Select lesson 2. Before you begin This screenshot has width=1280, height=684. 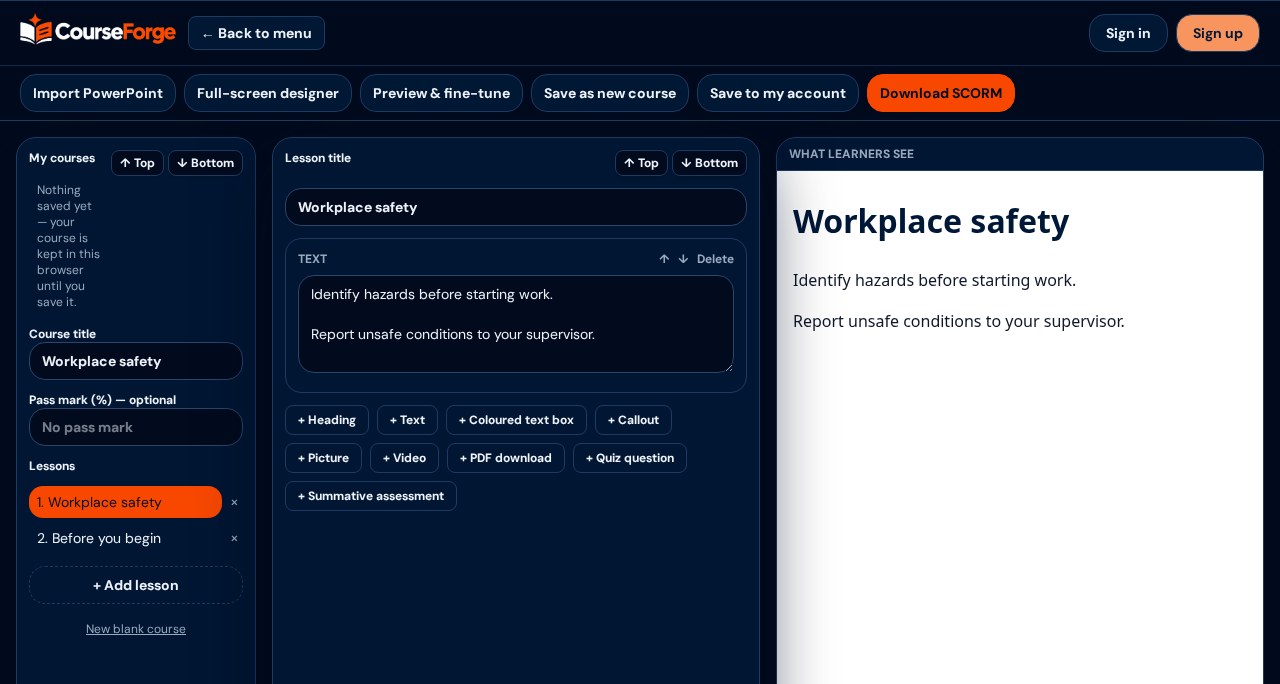125,538
